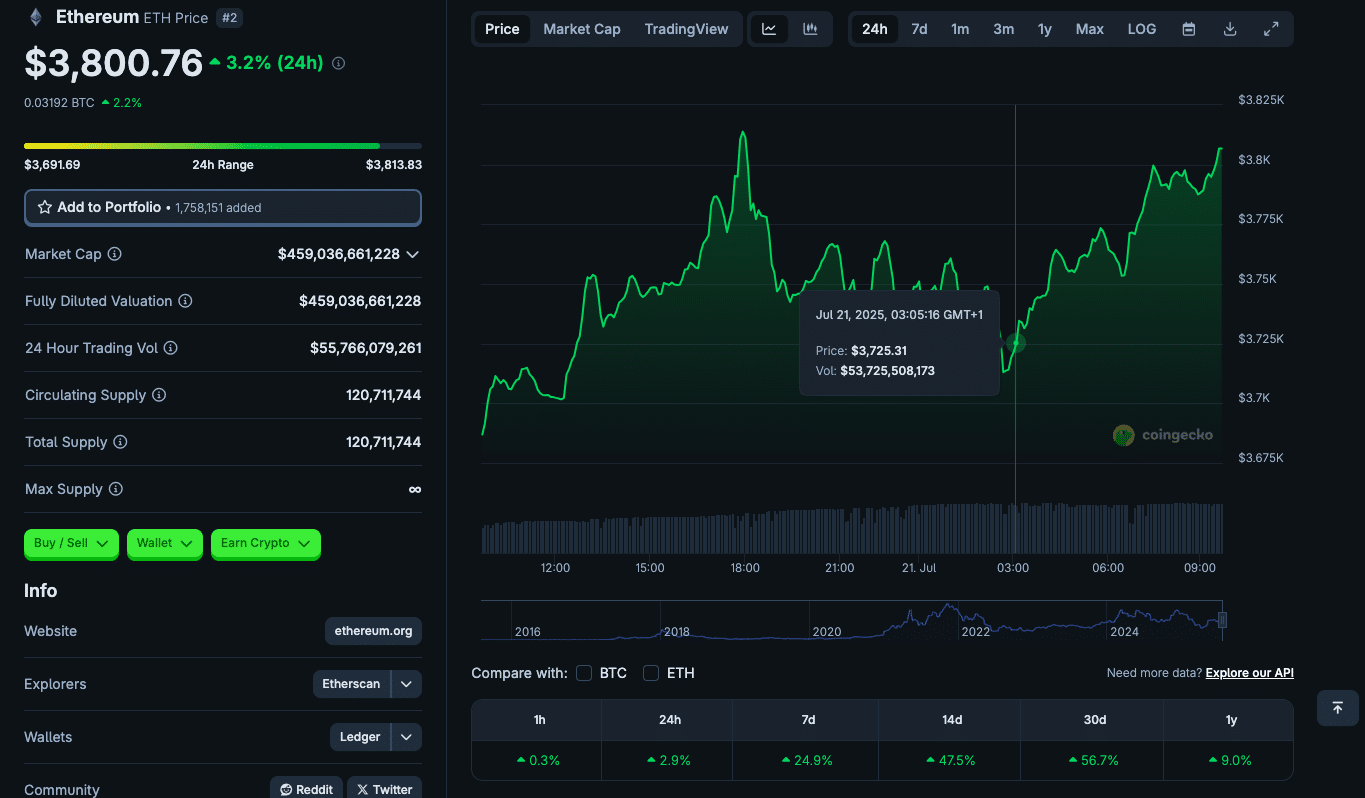Enable BTC comparison checkbox
Screen dimensions: 1365x798
(x=584, y=673)
